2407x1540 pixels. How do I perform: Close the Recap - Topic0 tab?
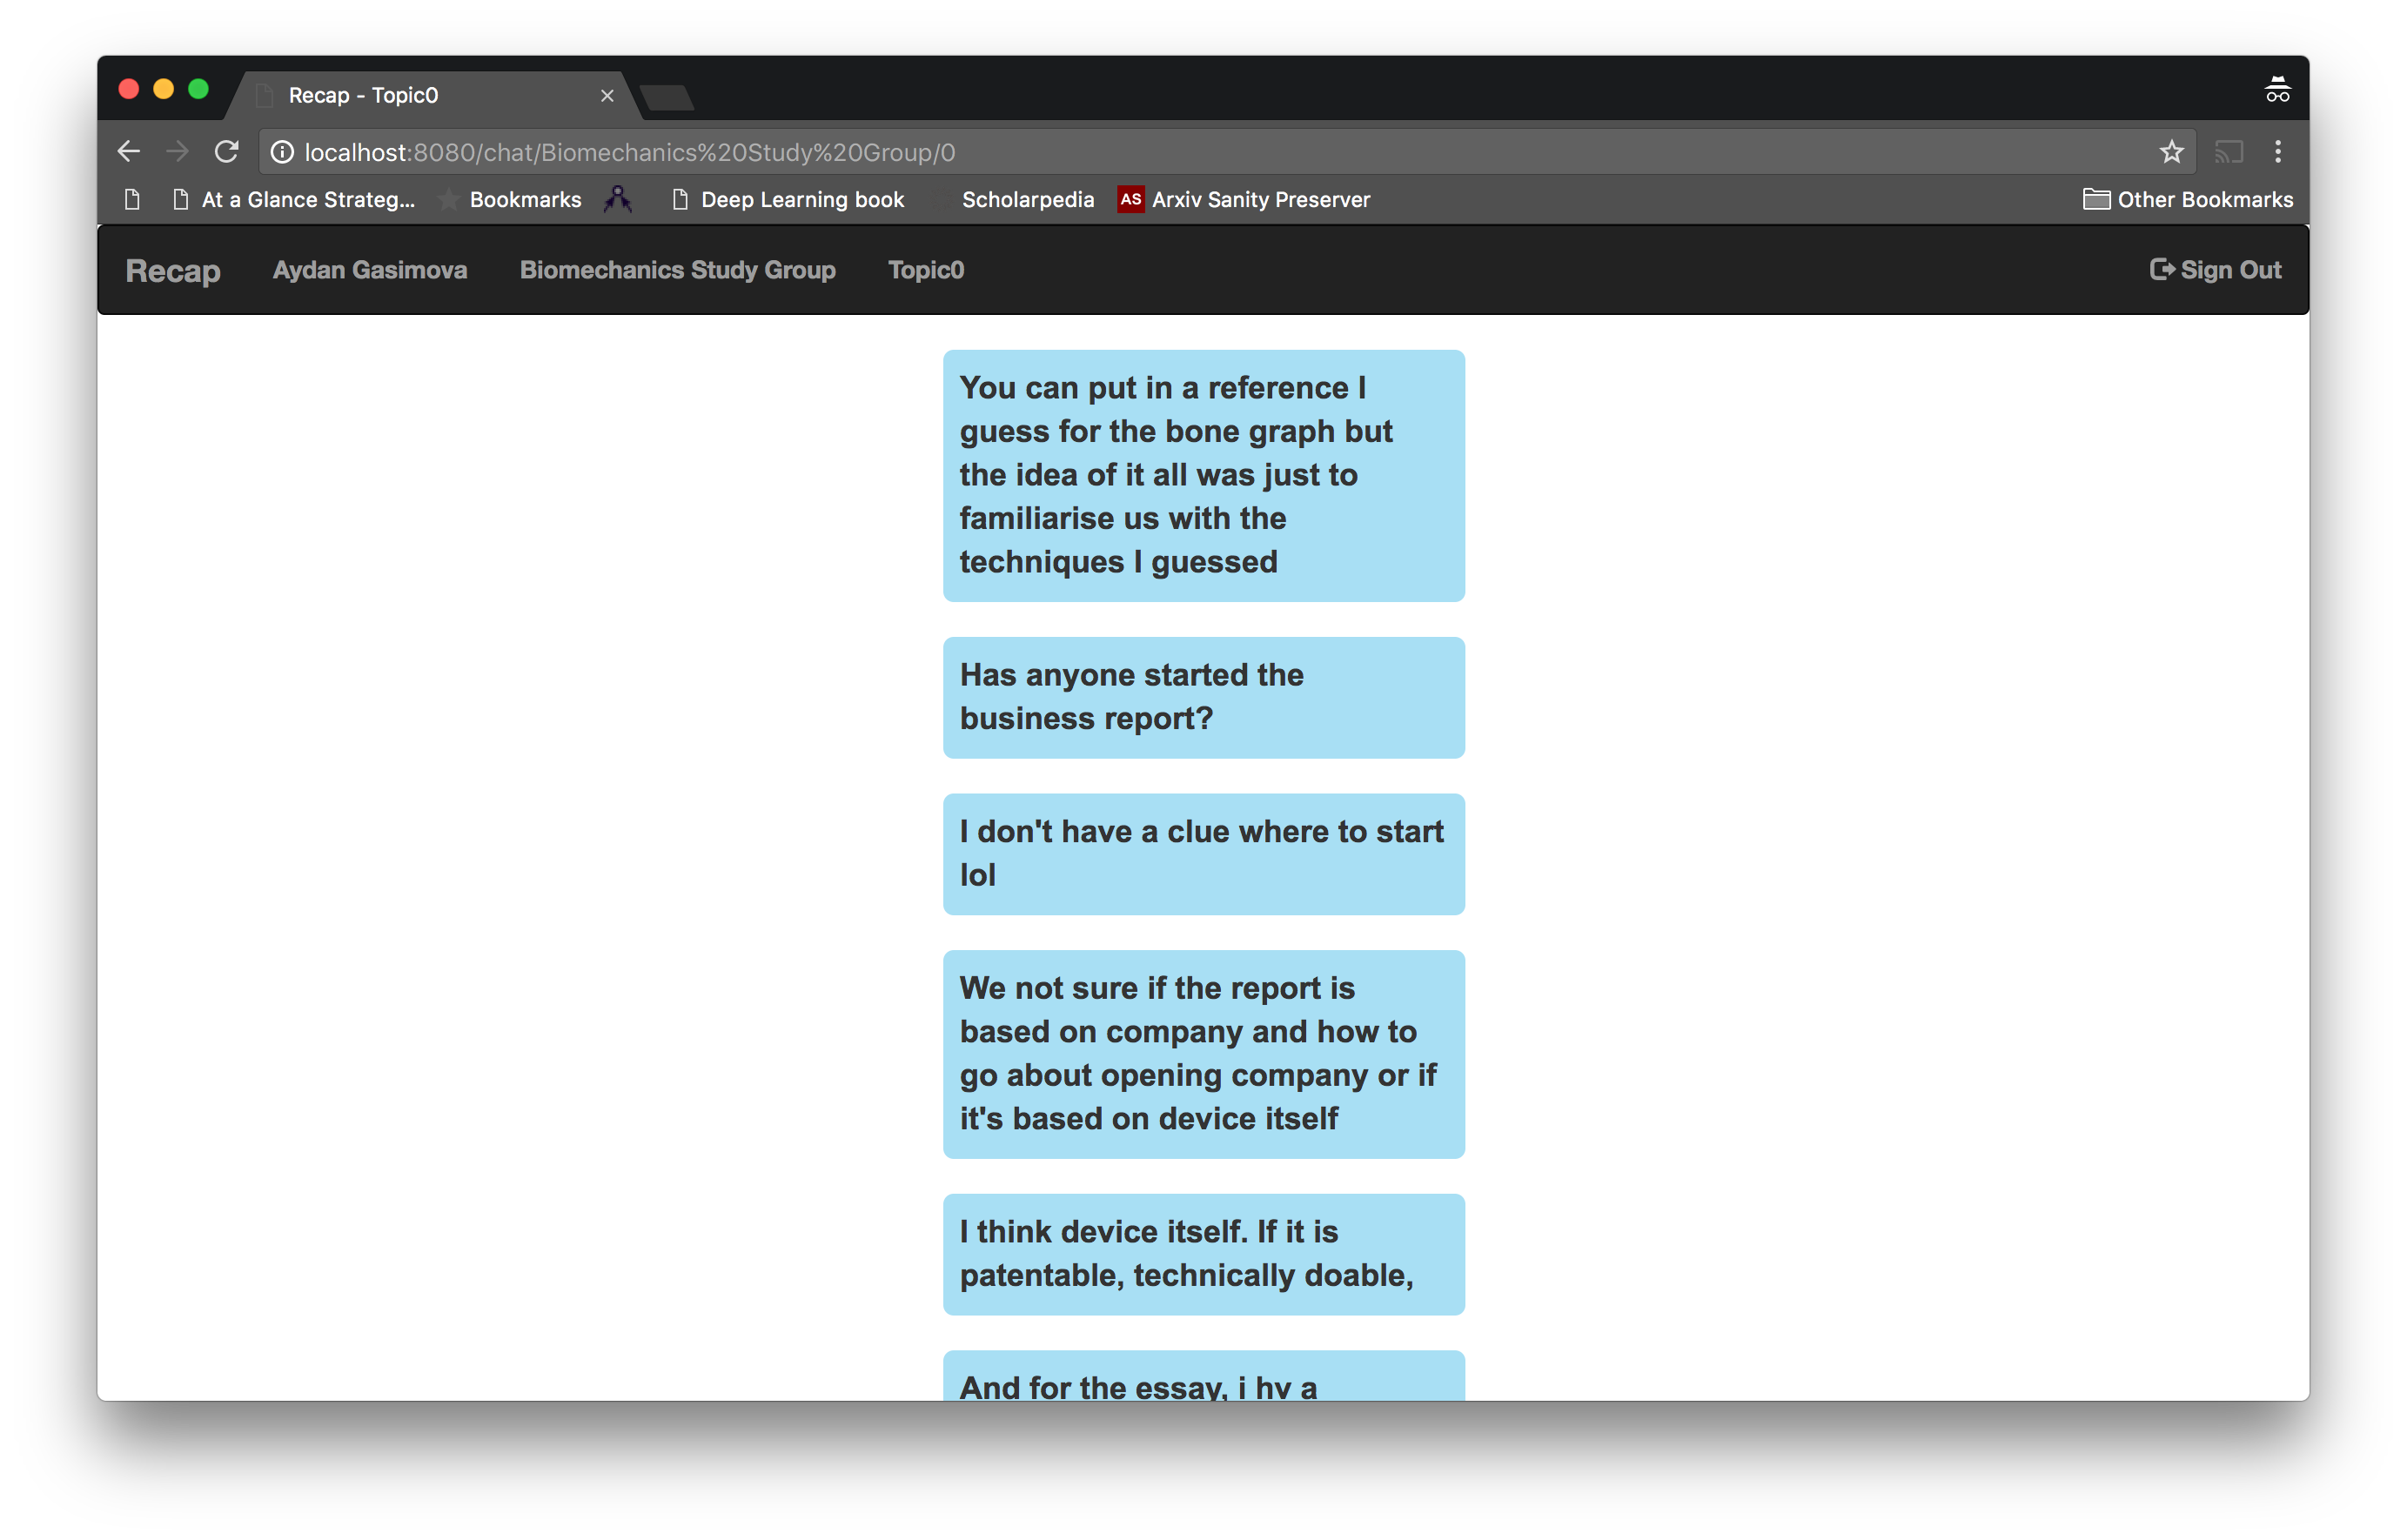click(607, 96)
